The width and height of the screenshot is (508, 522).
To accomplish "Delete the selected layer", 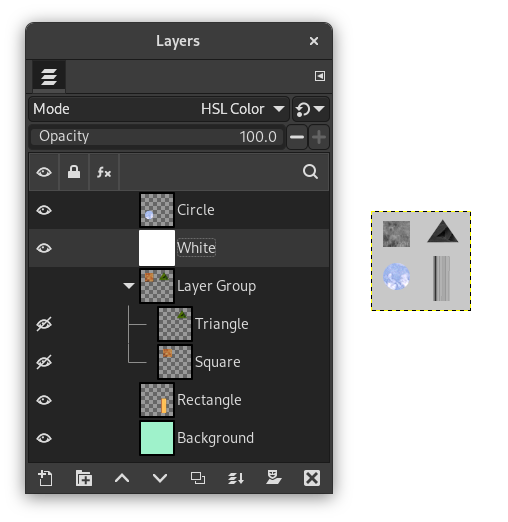I will pos(312,478).
